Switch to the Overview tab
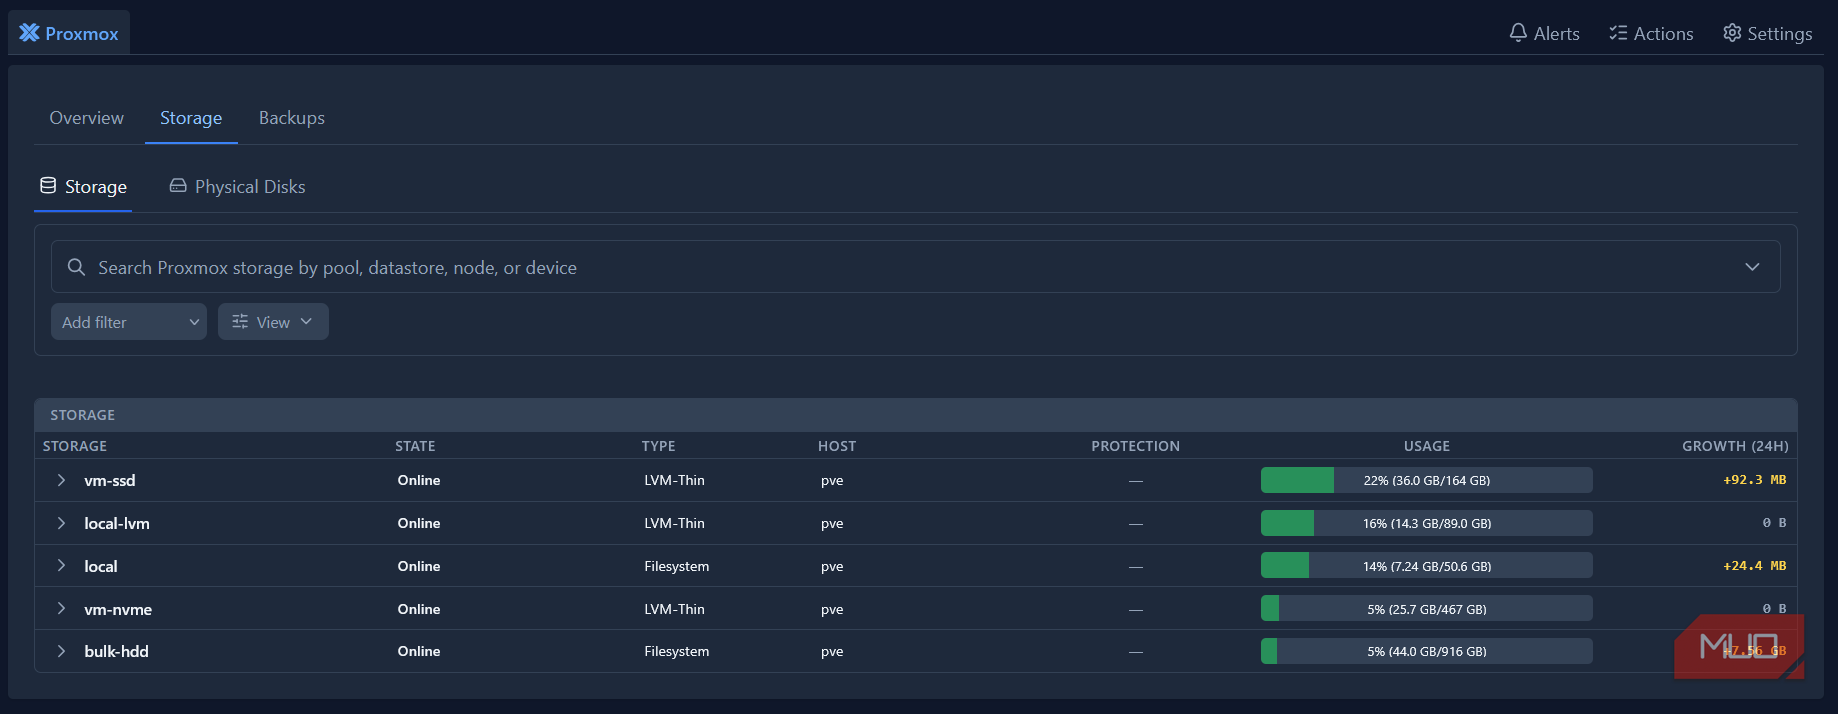This screenshot has height=714, width=1838. click(x=87, y=118)
